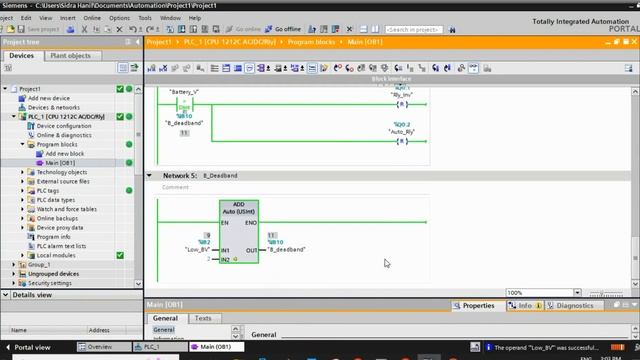The height and width of the screenshot is (360, 640).
Task: Click the PLC_1 taskbar button
Action: pyautogui.click(x=160, y=347)
